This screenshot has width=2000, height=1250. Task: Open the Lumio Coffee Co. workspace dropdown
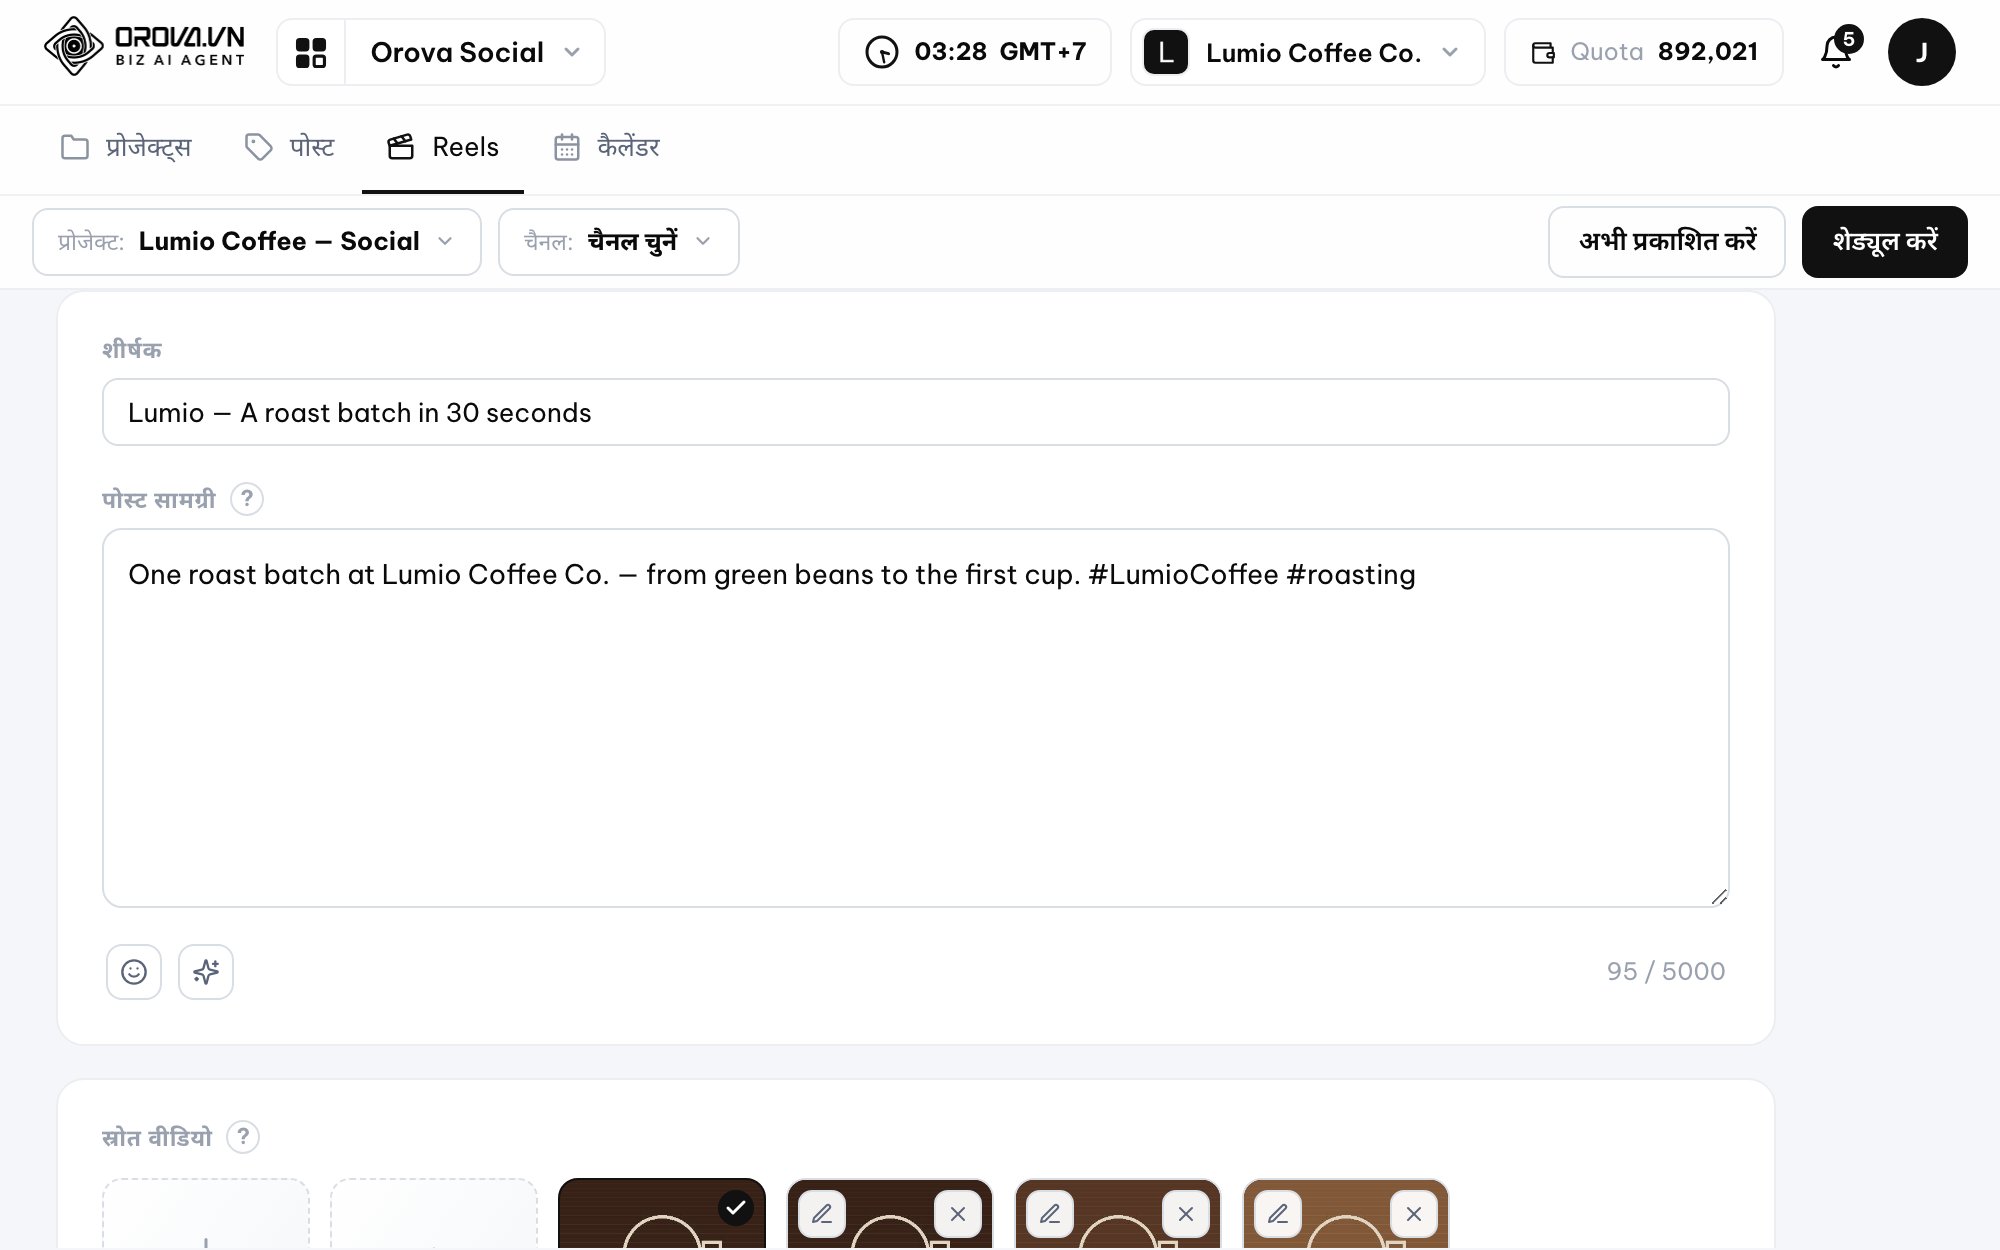[x=1308, y=52]
